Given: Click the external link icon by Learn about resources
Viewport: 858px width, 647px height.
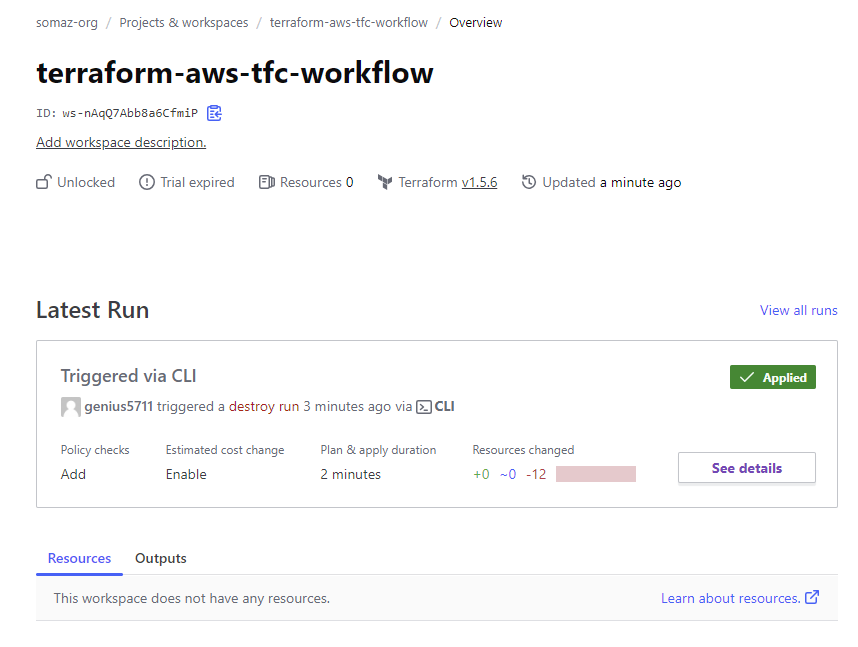Looking at the screenshot, I should 812,597.
